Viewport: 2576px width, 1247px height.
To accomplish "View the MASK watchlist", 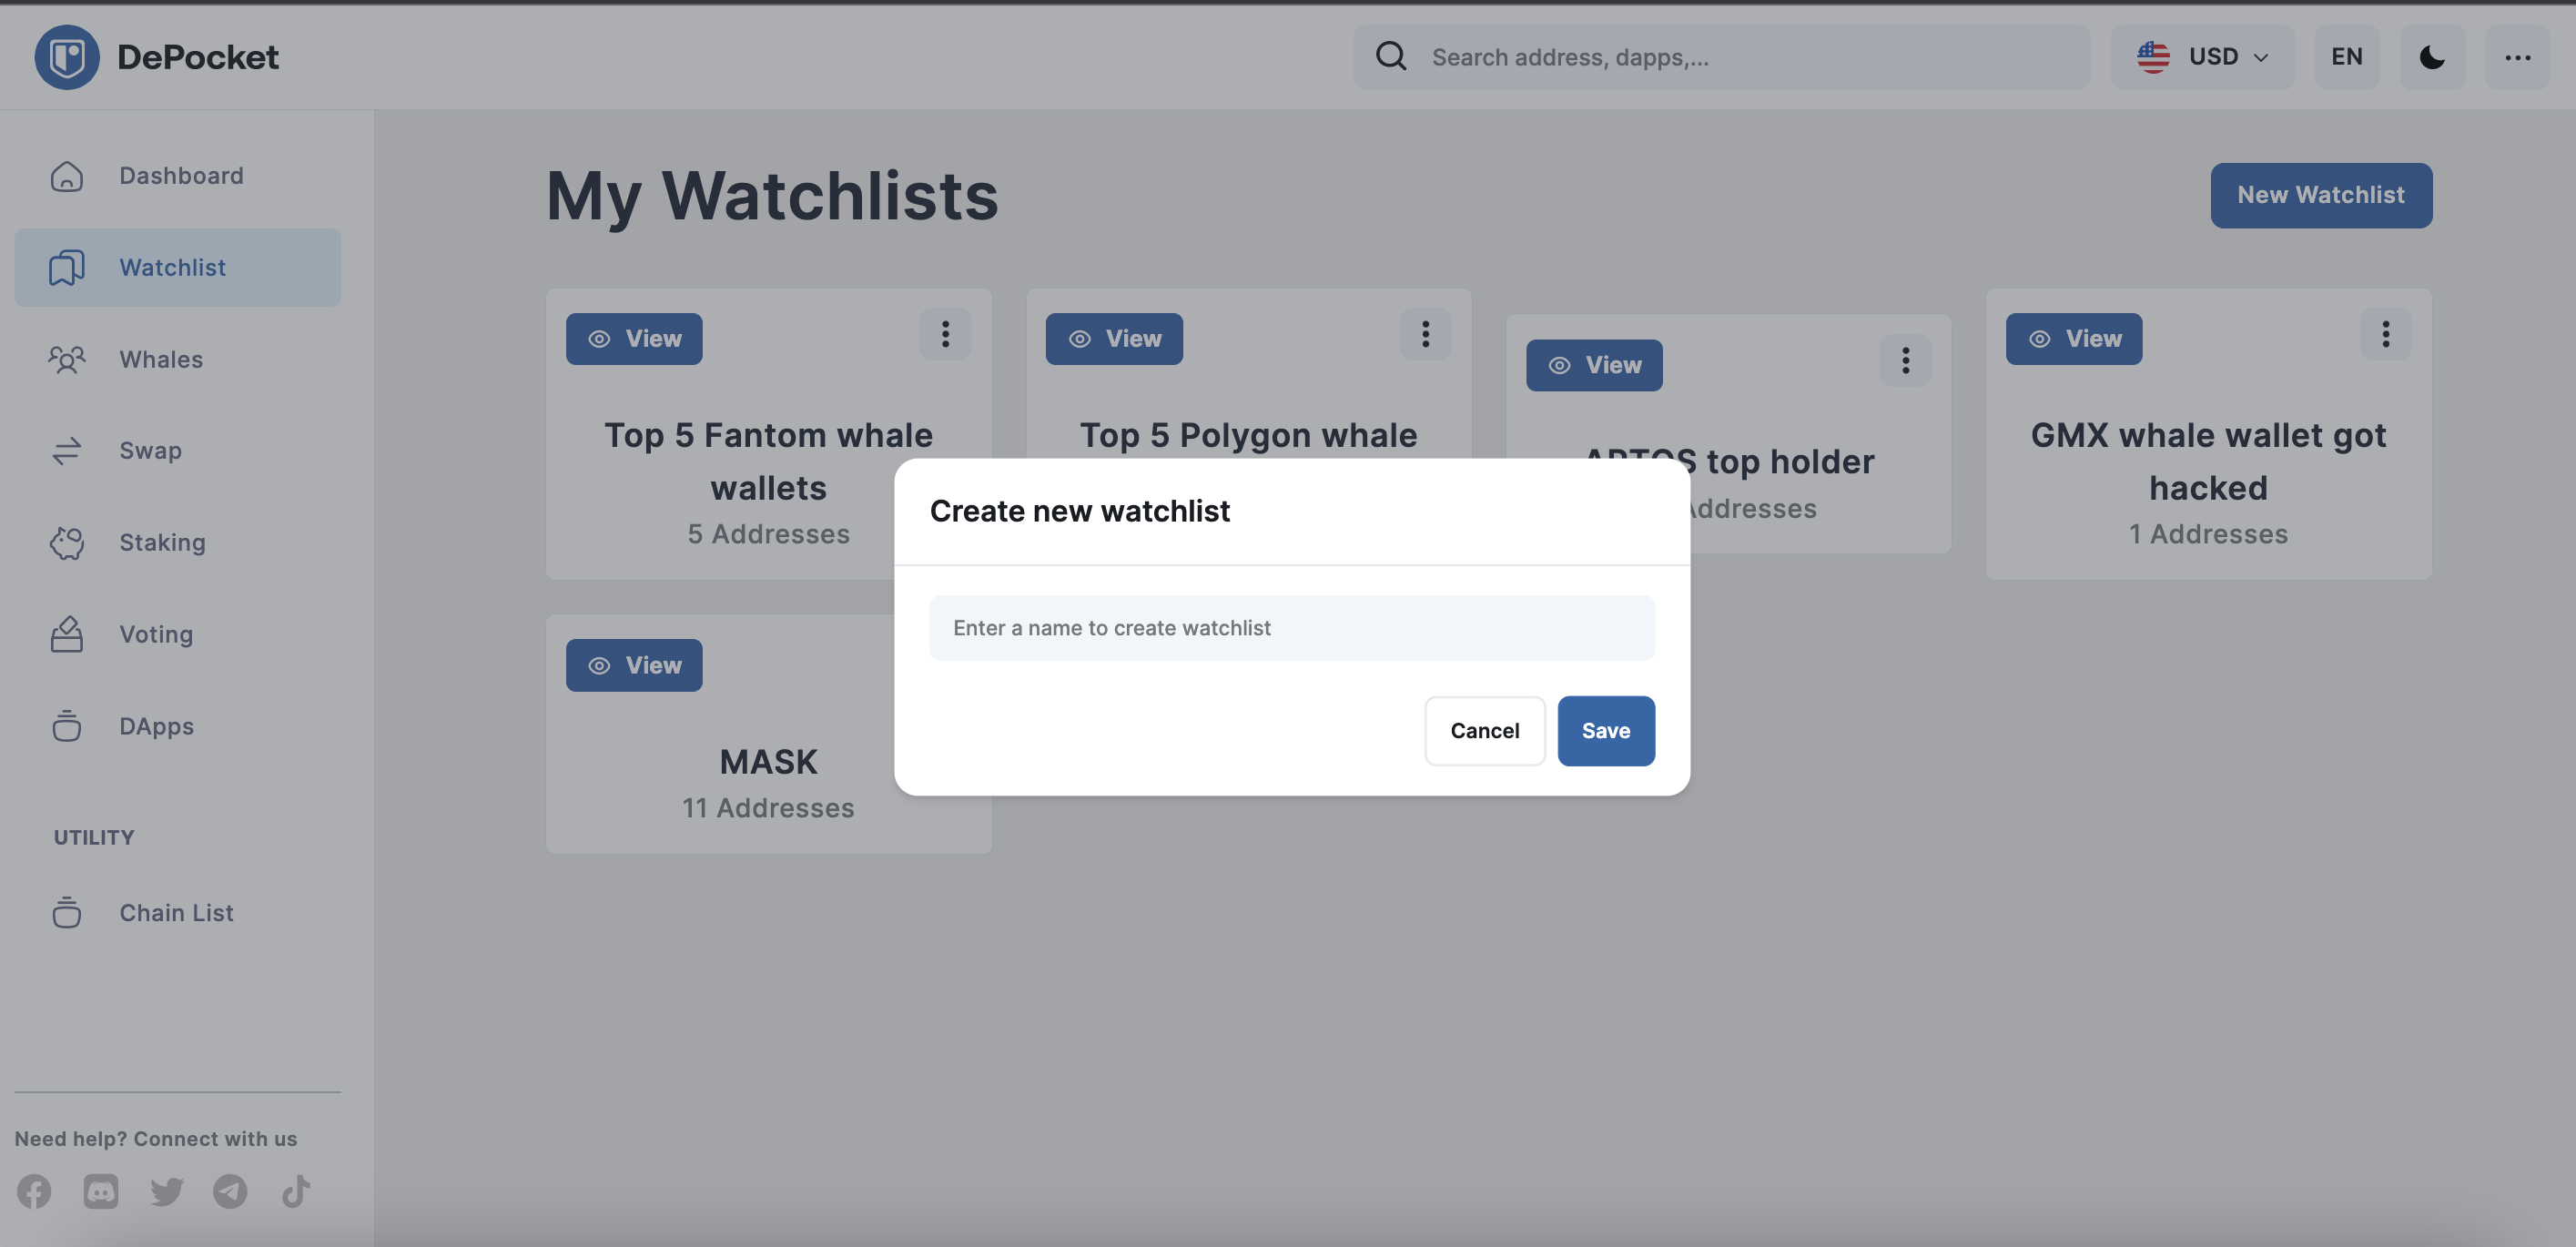I will pyautogui.click(x=634, y=665).
